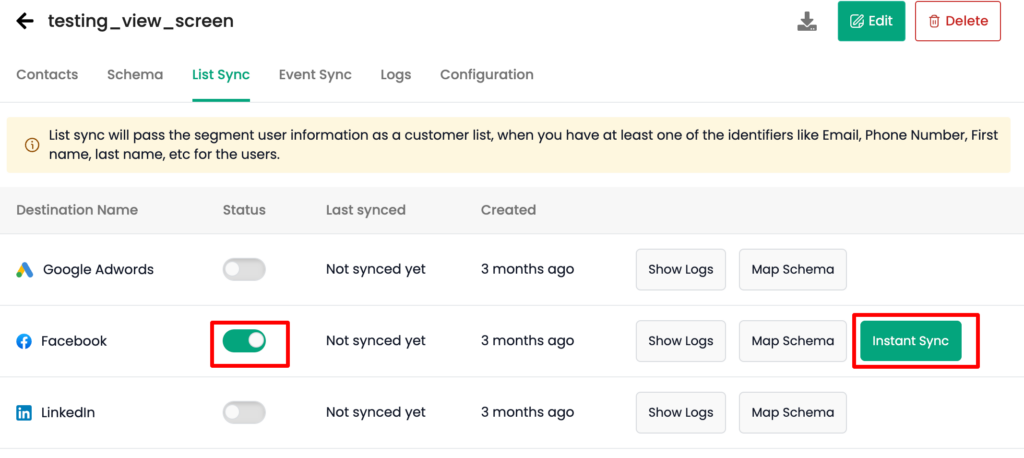Click the back arrow icon
The width and height of the screenshot is (1024, 458).
tap(25, 21)
